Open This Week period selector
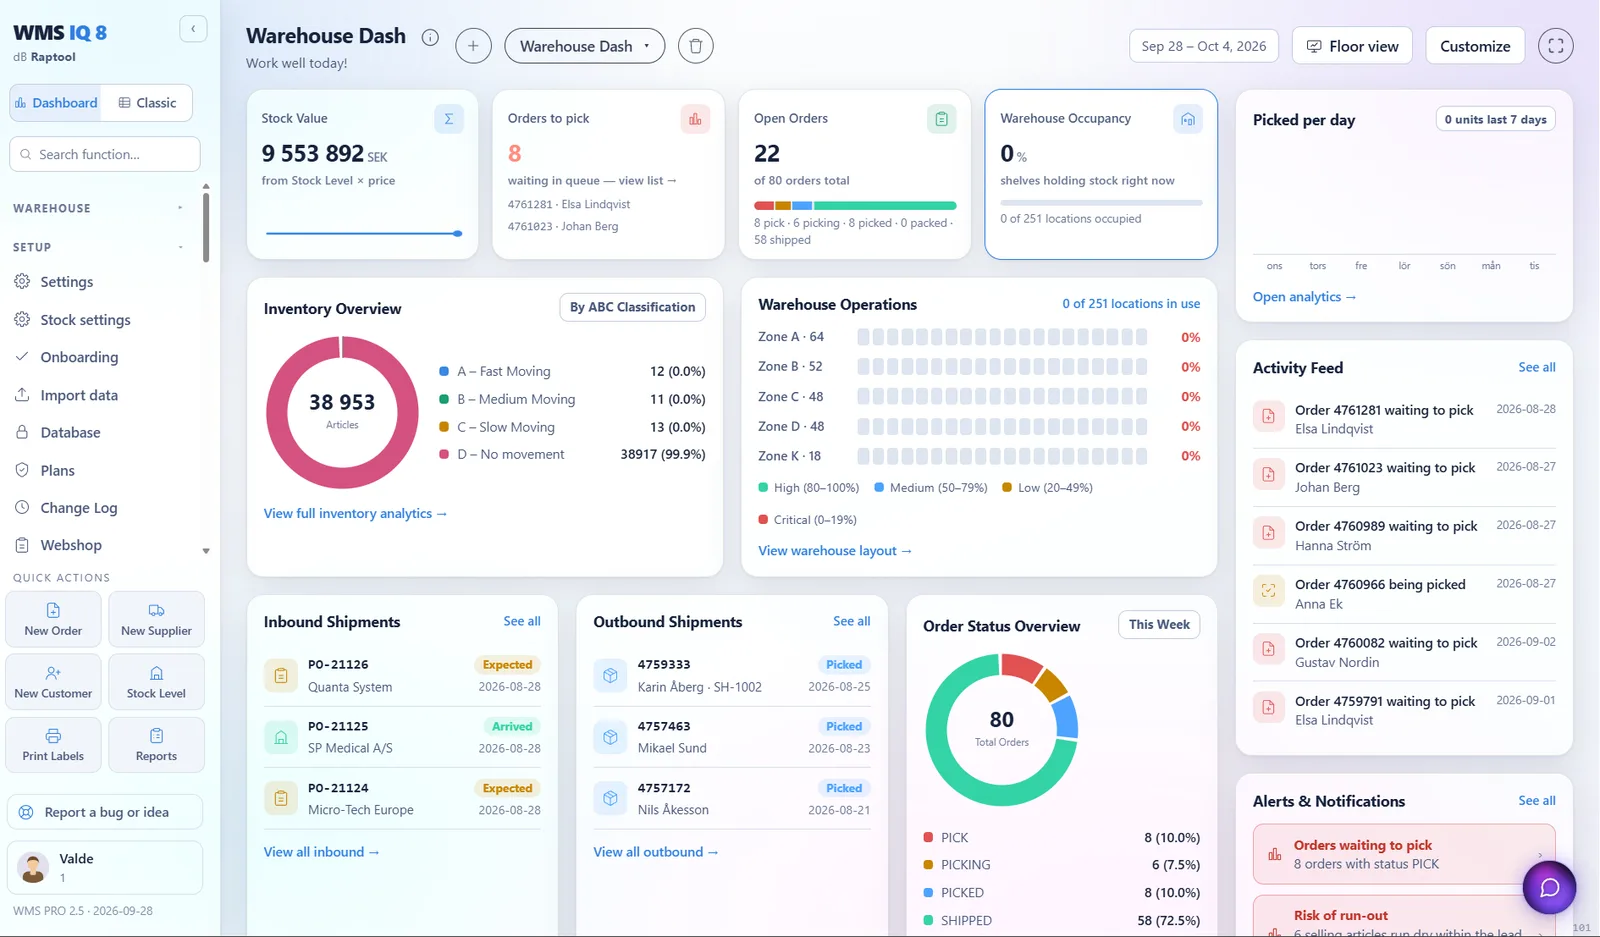 tap(1159, 624)
